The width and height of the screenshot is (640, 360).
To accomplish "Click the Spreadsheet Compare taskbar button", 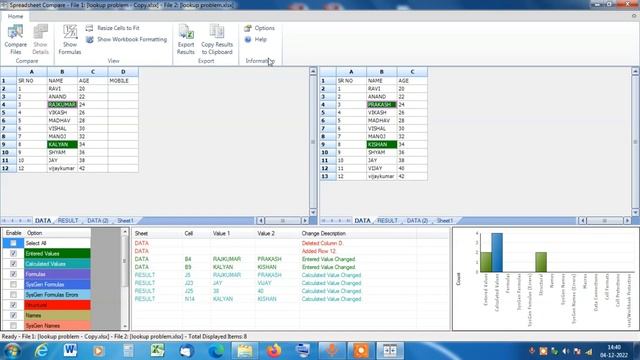I will pyautogui.click(x=390, y=351).
